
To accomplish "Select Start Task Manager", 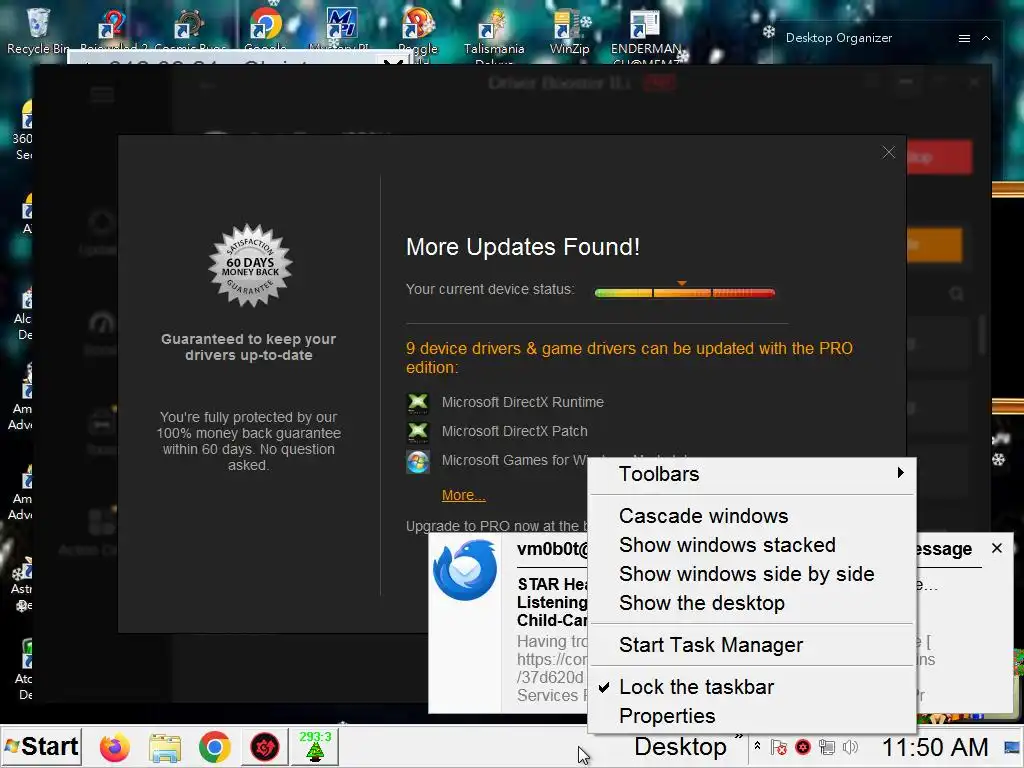I will click(x=751, y=645).
